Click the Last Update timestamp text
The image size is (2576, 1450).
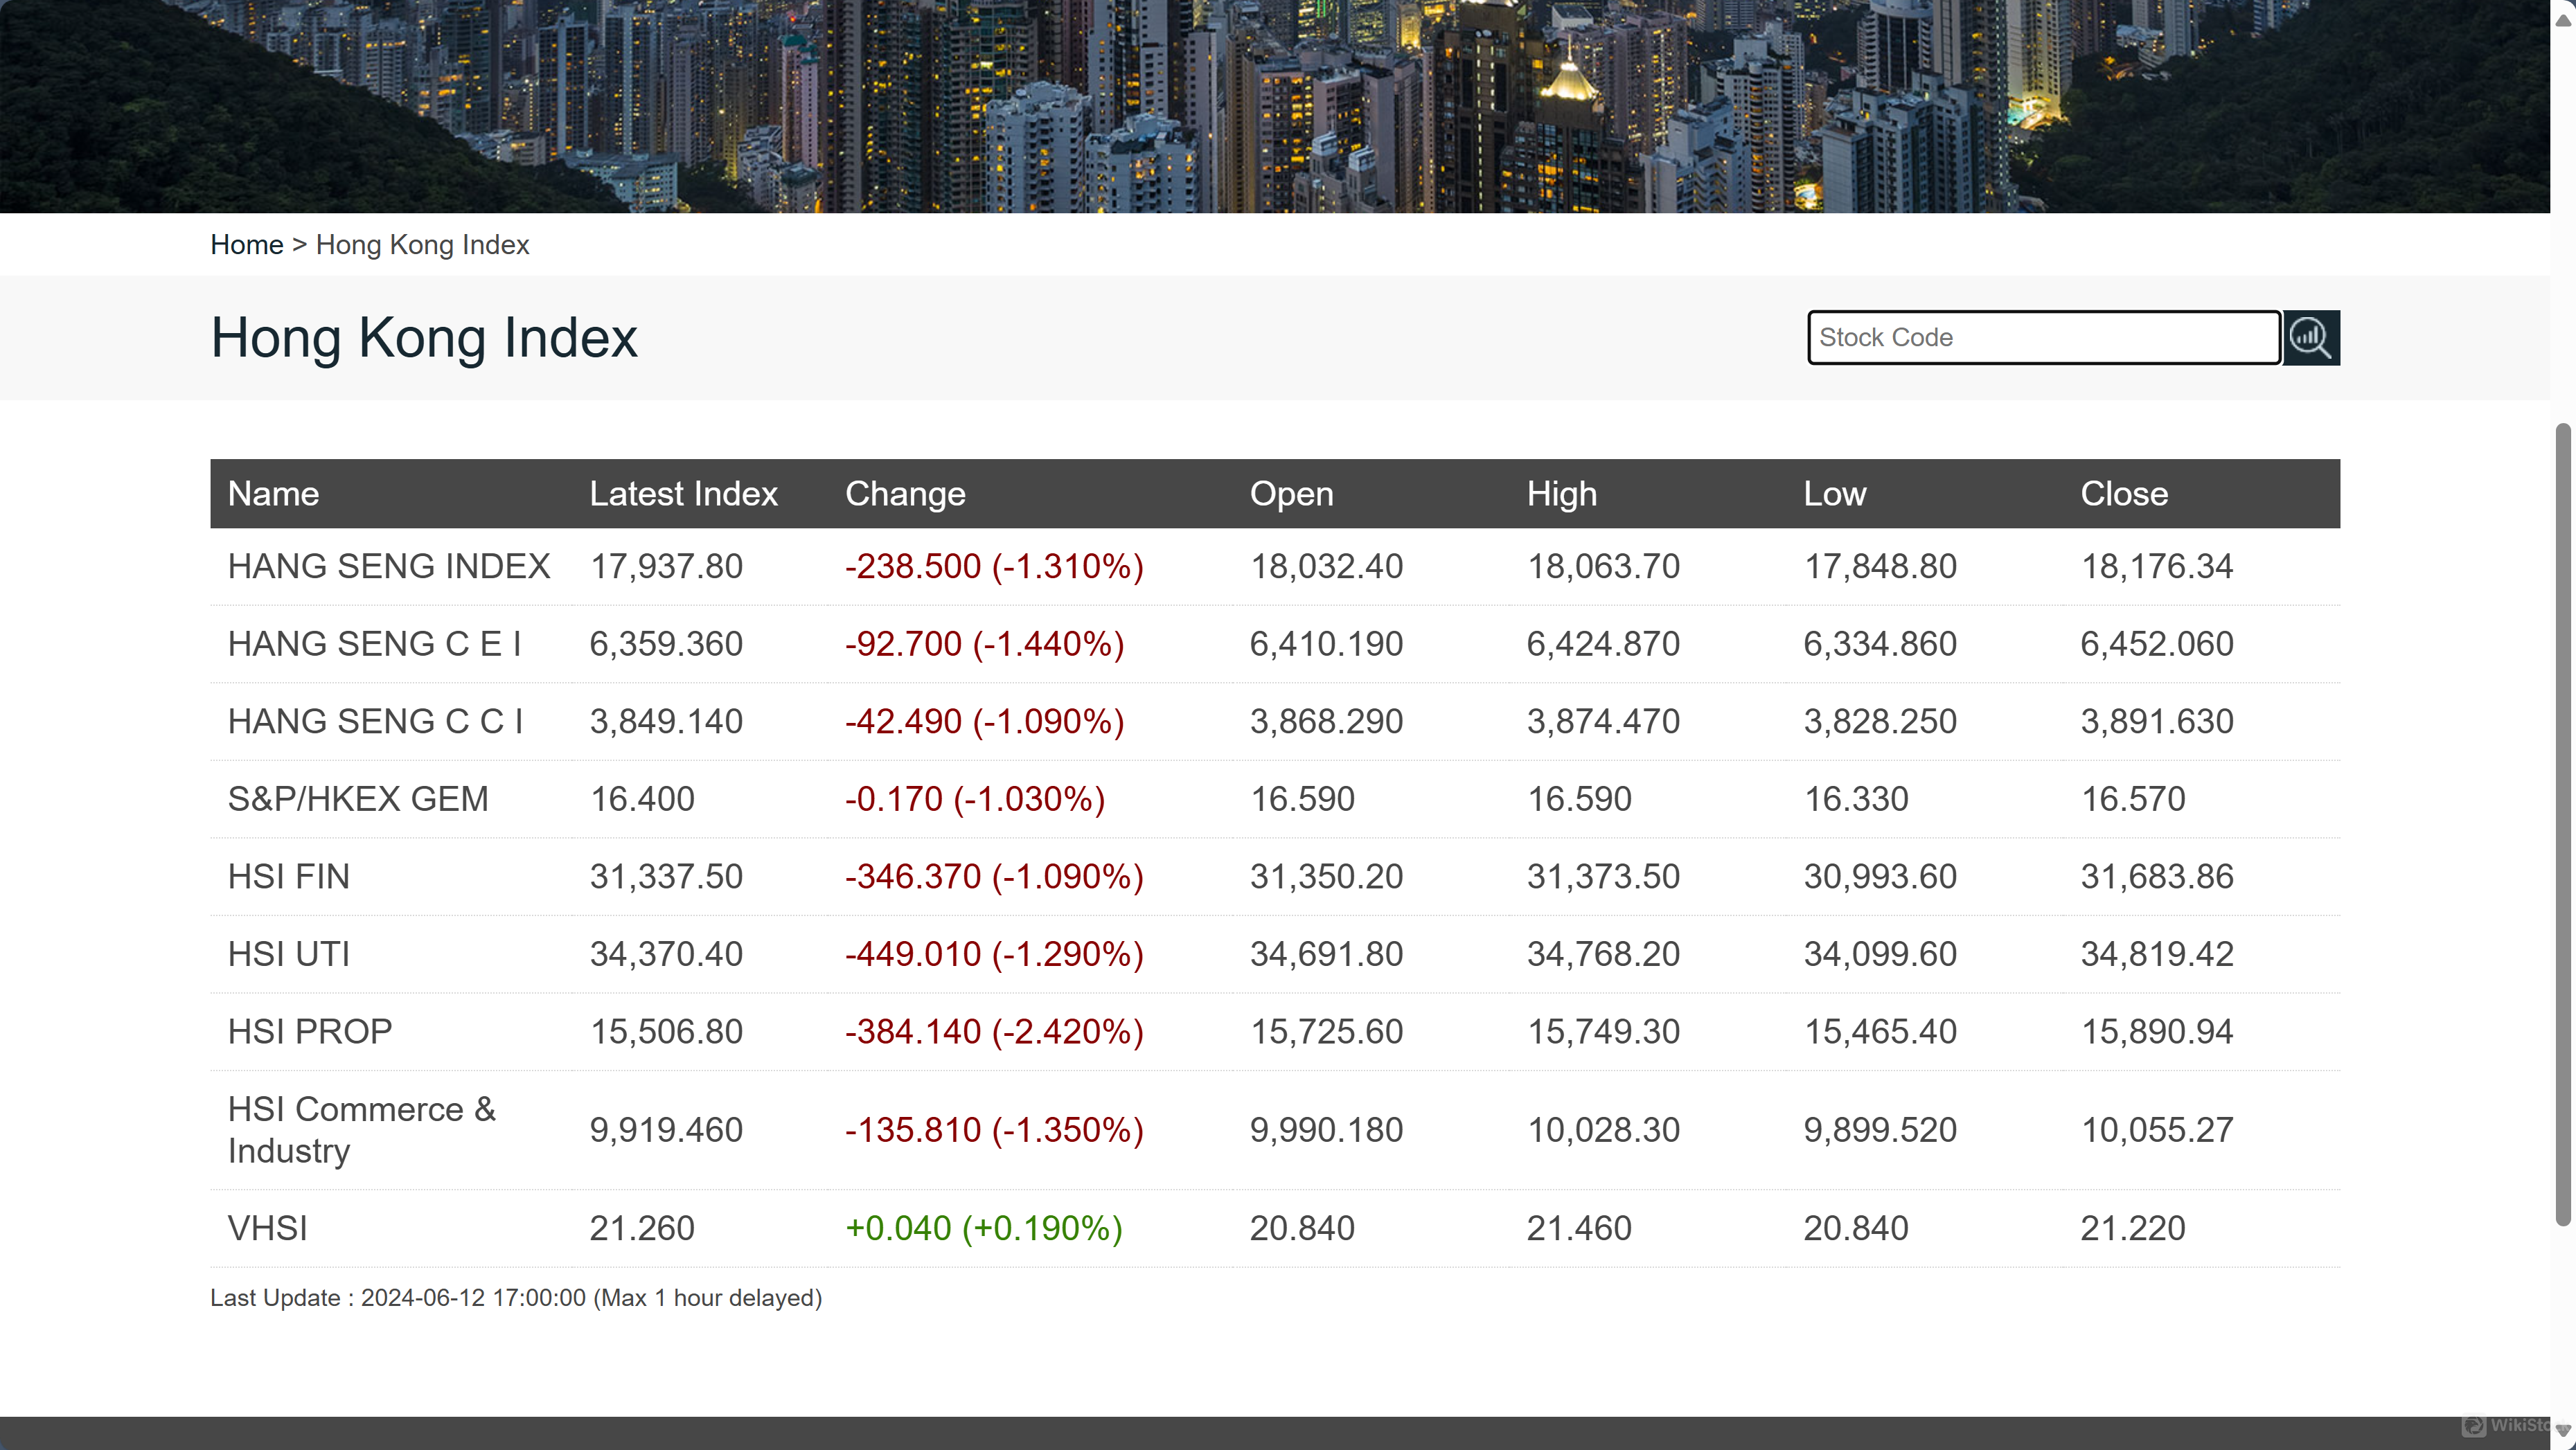[516, 1298]
